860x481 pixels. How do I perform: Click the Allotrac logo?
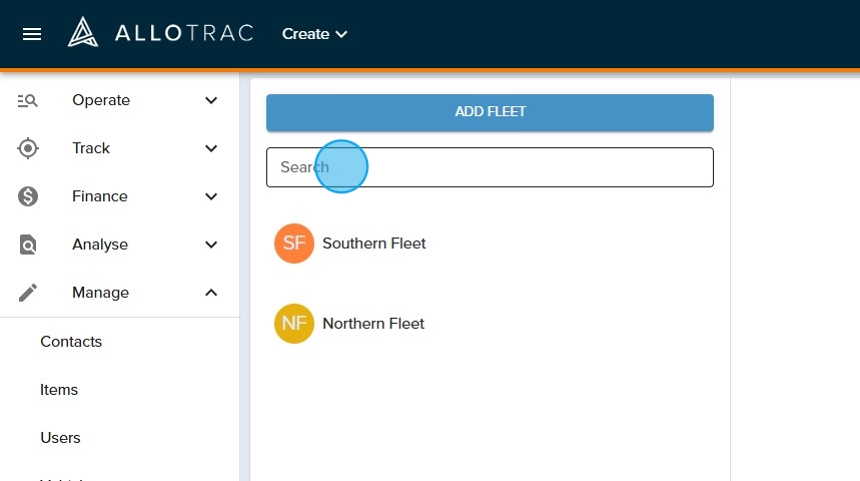point(160,33)
